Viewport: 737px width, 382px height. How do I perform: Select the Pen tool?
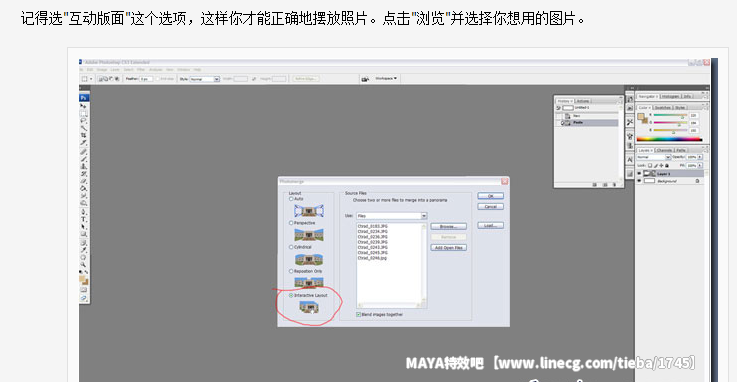84,212
